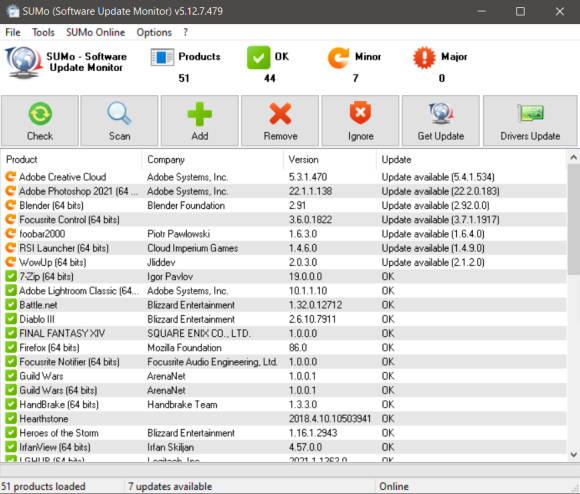The width and height of the screenshot is (580, 494).
Task: Open the Options menu
Action: [154, 33]
